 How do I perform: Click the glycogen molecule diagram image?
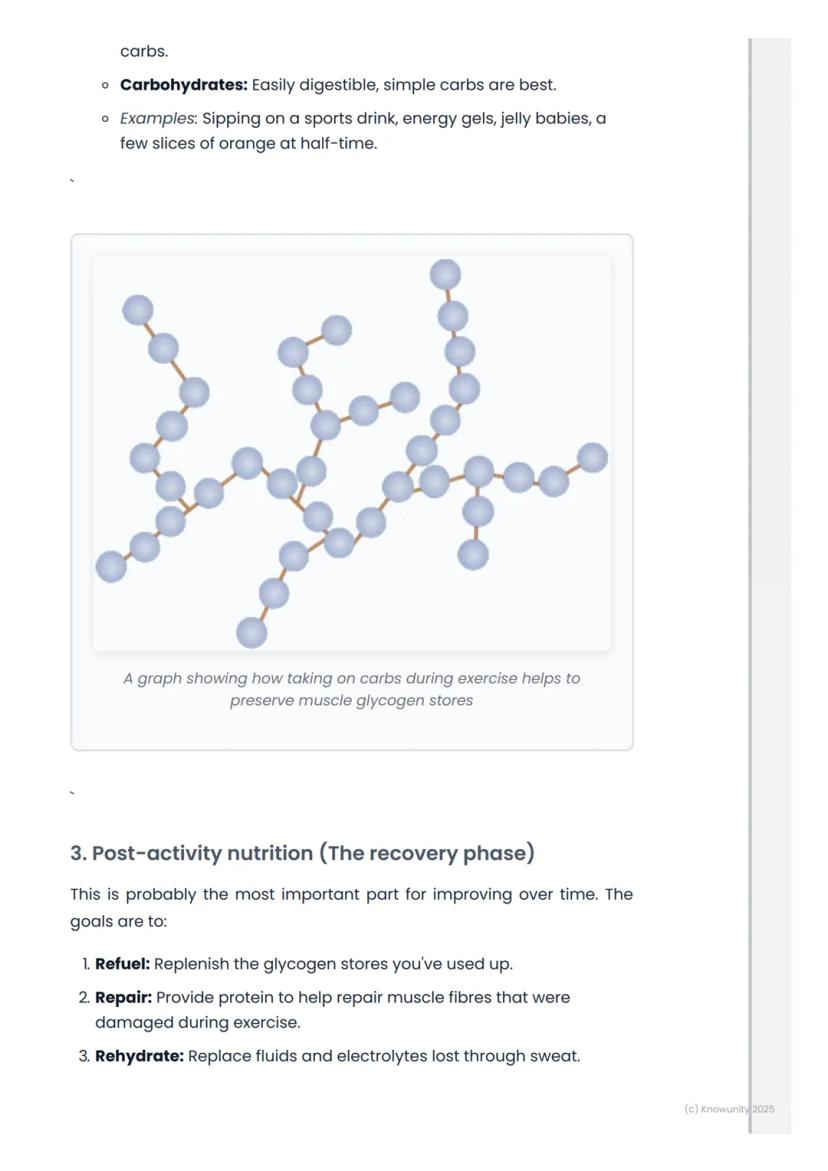pyautogui.click(x=352, y=453)
